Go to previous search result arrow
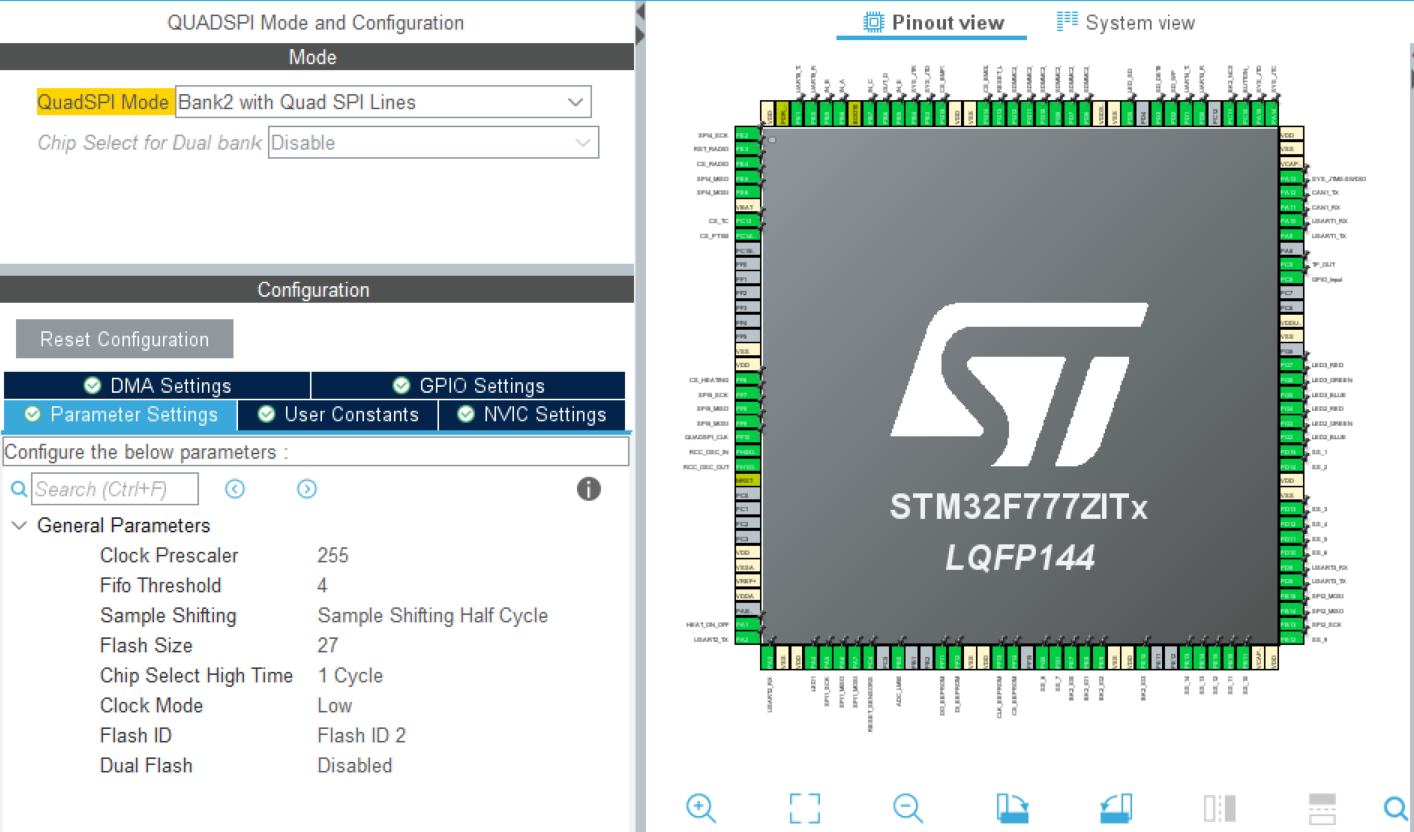 point(235,489)
